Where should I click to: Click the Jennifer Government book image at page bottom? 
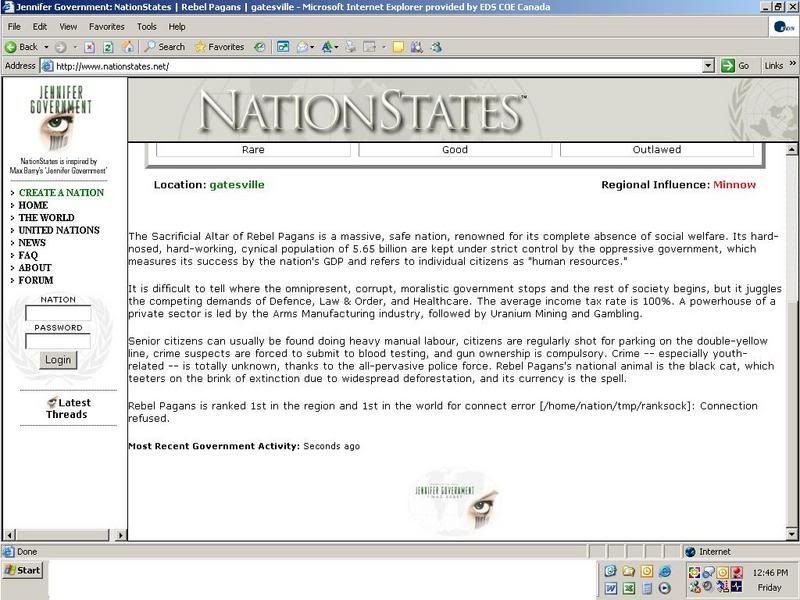(x=453, y=503)
